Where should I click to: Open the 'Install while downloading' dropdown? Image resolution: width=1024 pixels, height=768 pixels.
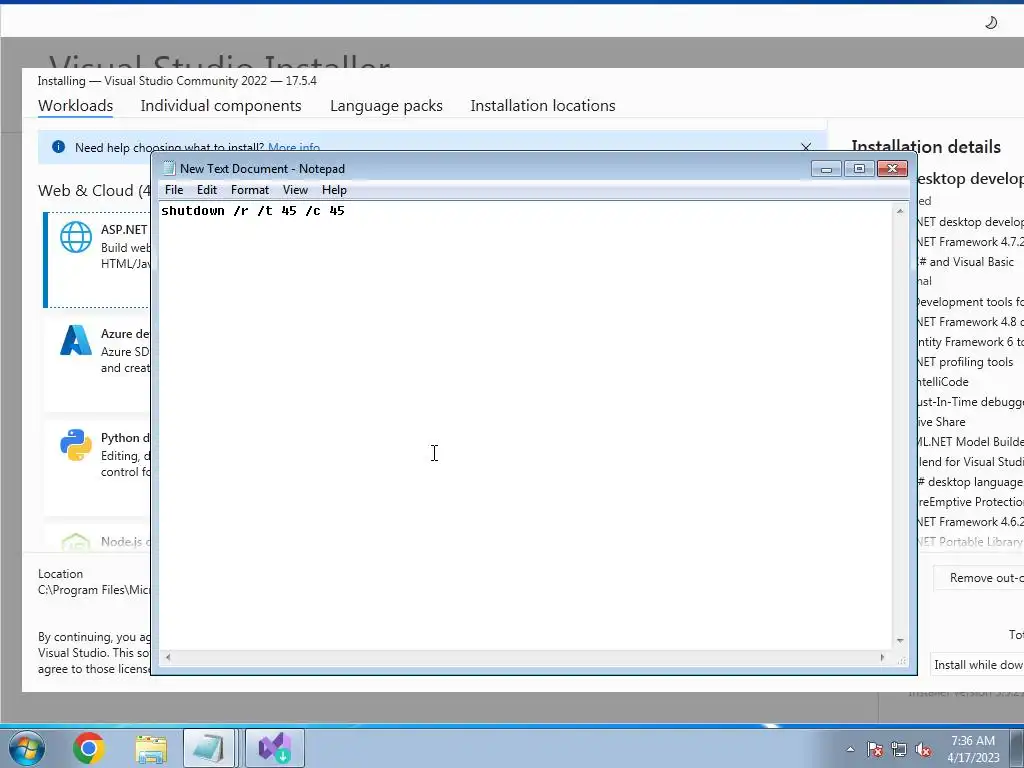click(x=977, y=665)
